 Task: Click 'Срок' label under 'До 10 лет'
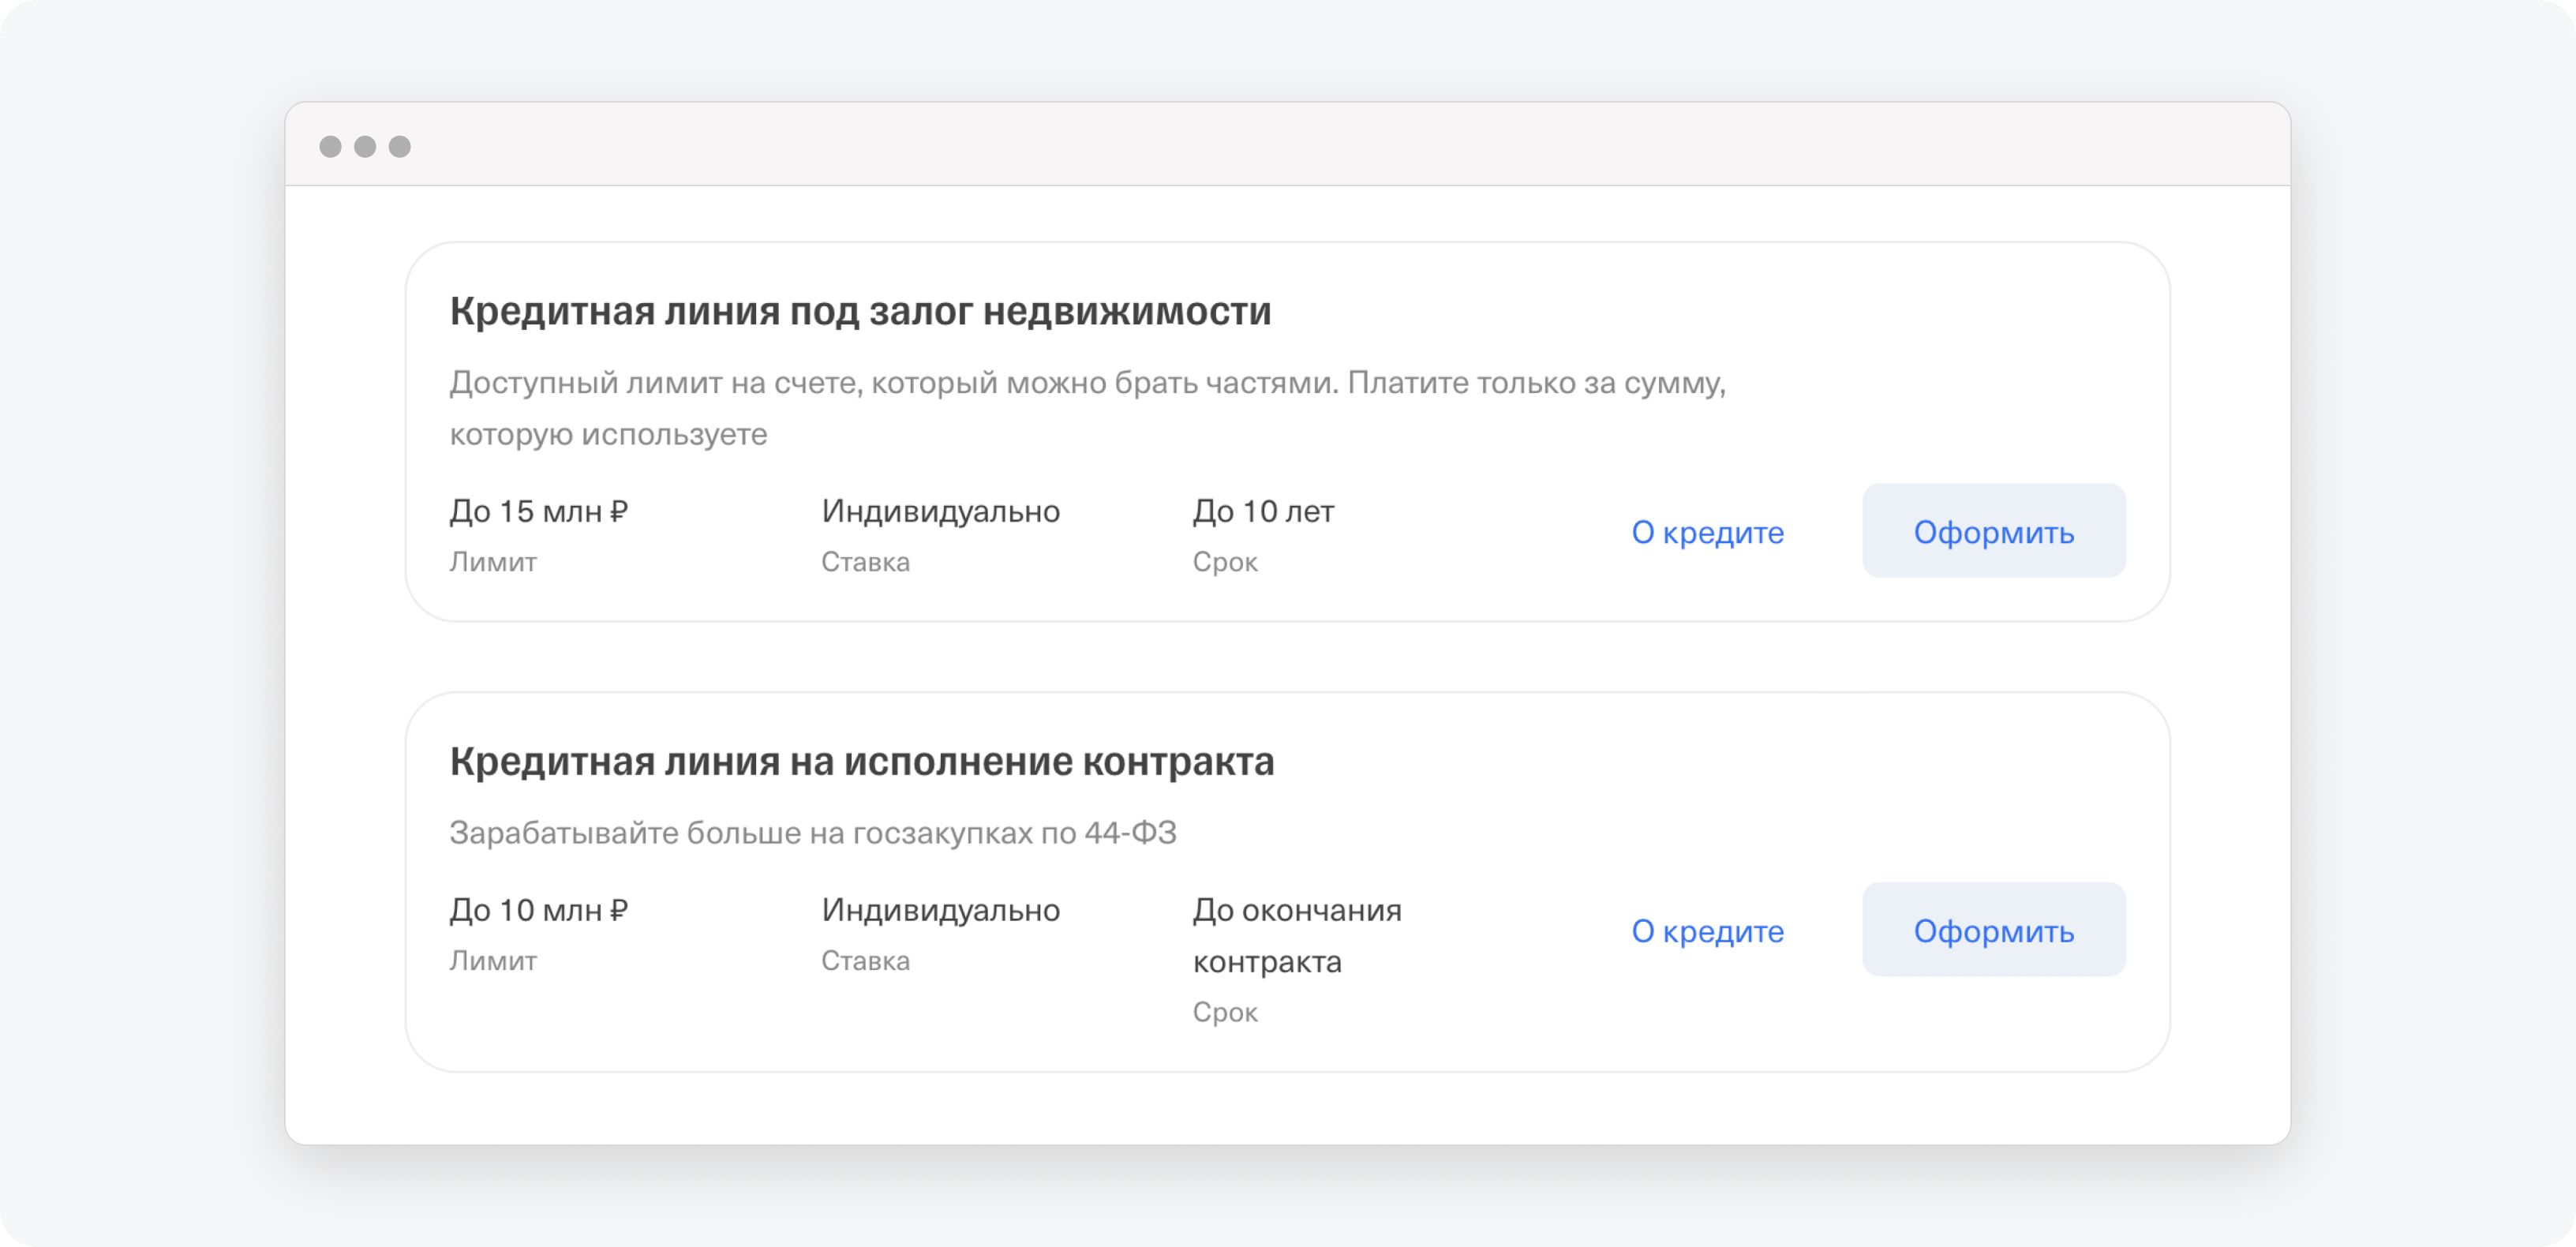1225,562
